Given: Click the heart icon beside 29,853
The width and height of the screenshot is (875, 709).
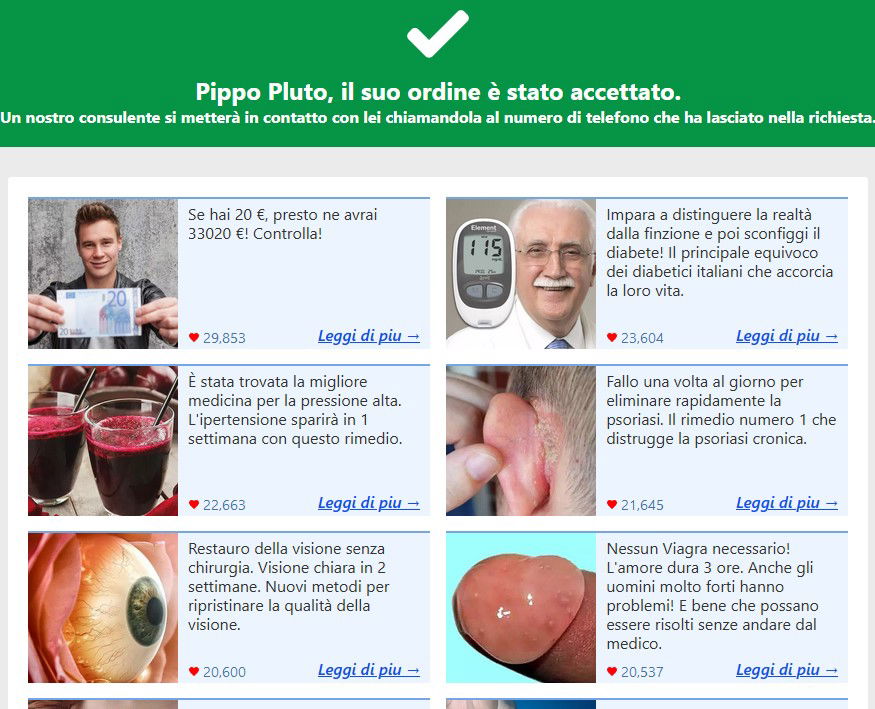Looking at the screenshot, I should click(x=194, y=337).
